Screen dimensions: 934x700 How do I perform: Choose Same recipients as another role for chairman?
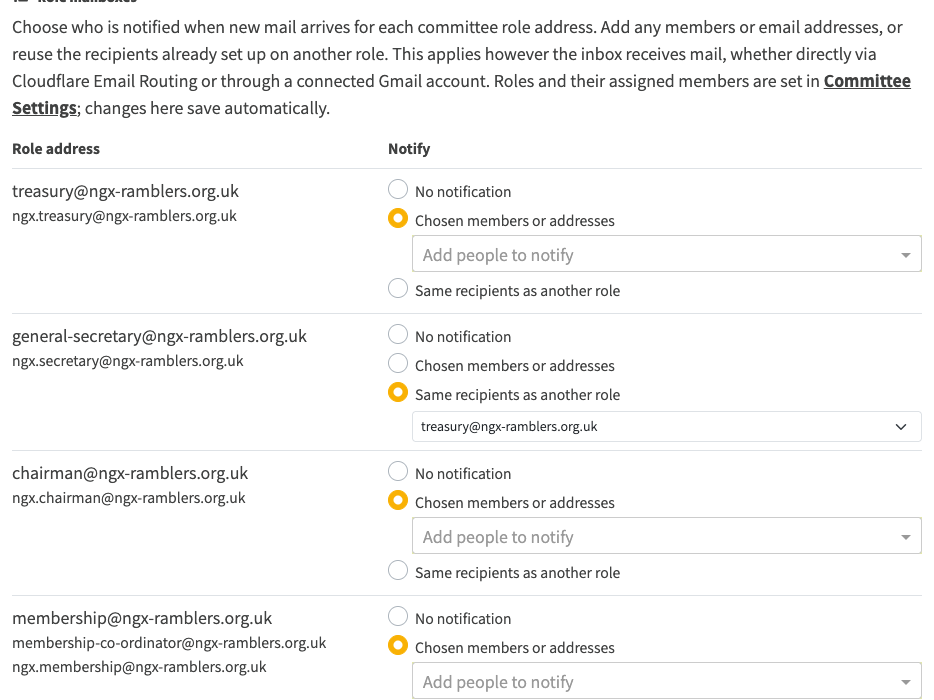[398, 571]
